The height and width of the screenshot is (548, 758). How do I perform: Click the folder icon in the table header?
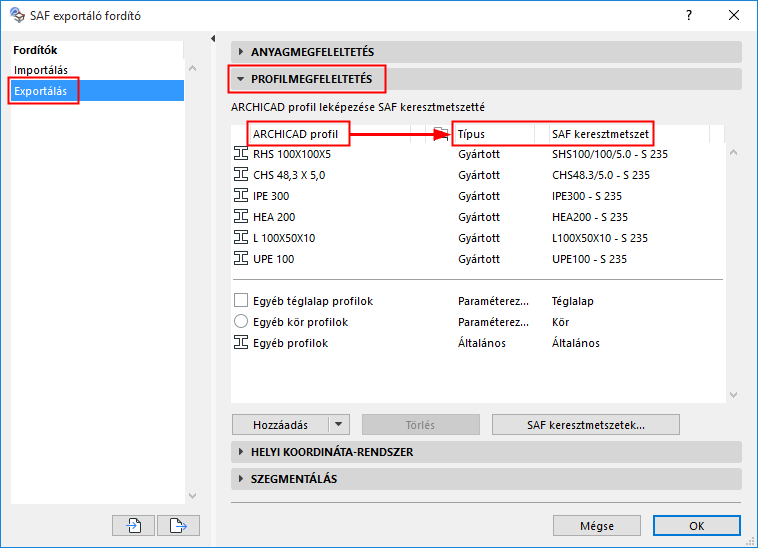pos(440,133)
